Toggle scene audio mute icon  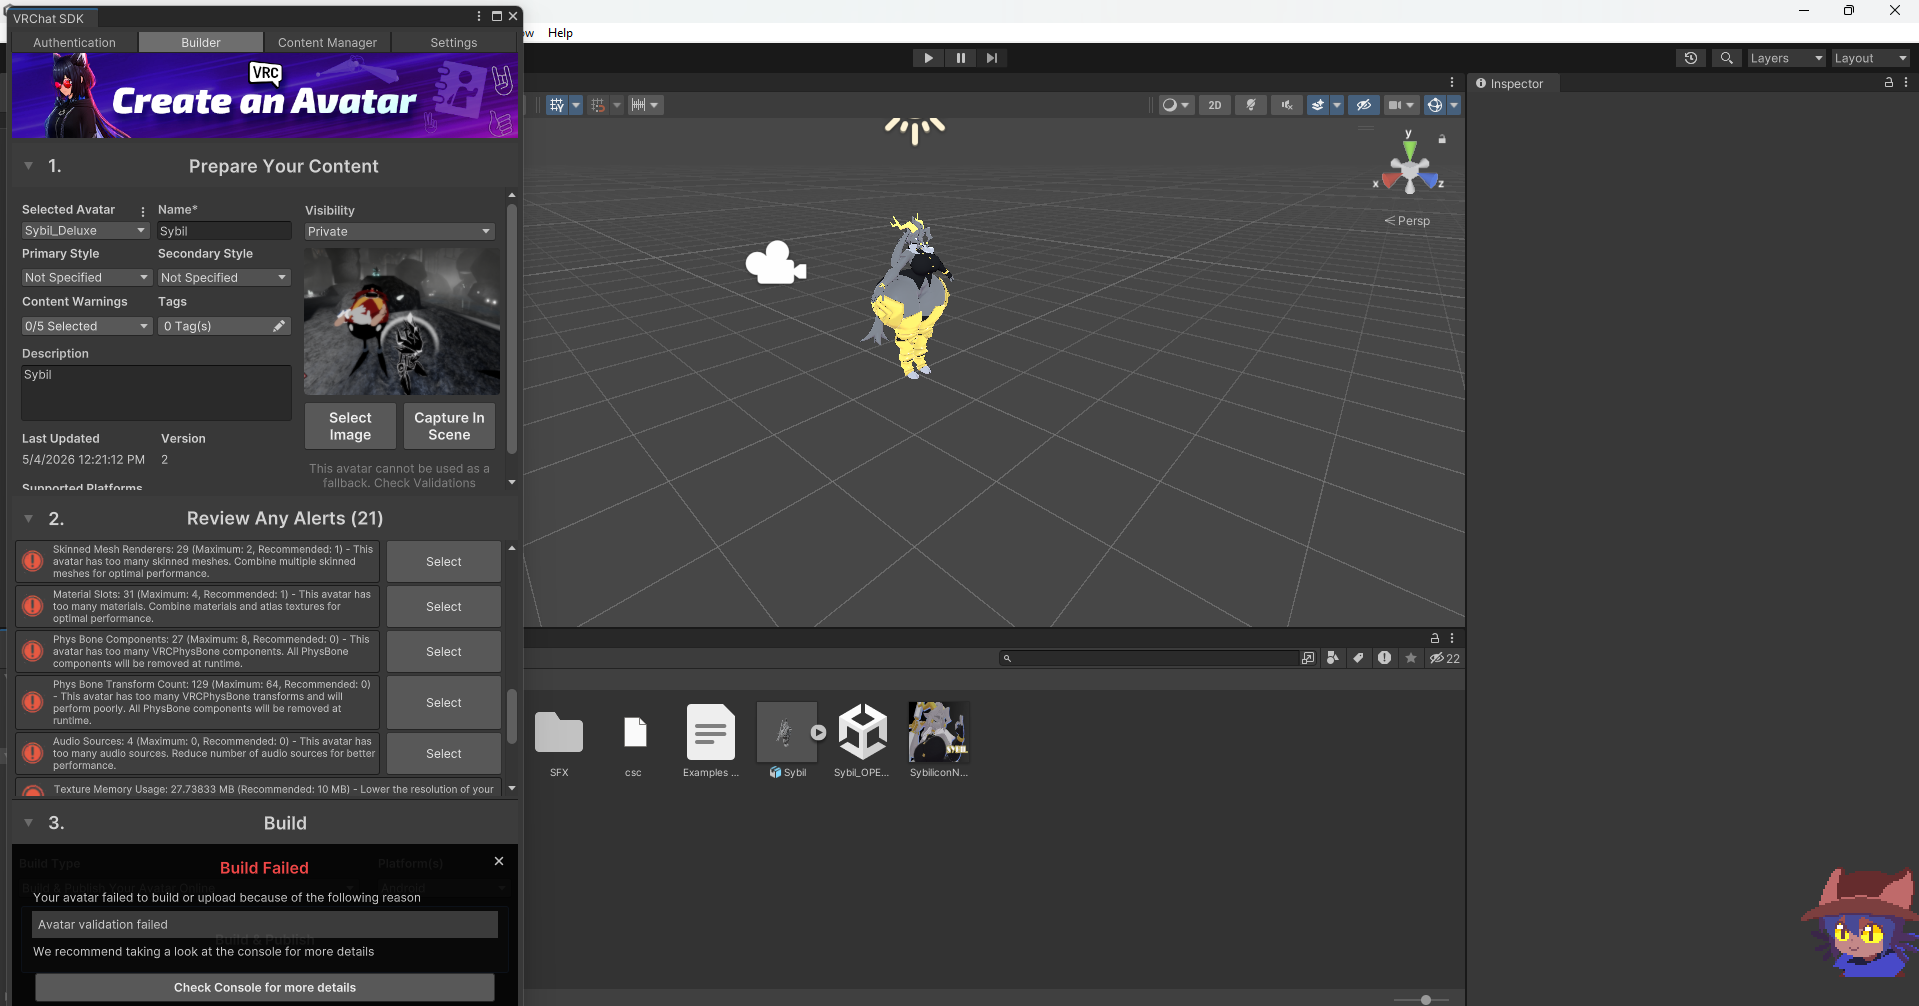[x=1287, y=105]
